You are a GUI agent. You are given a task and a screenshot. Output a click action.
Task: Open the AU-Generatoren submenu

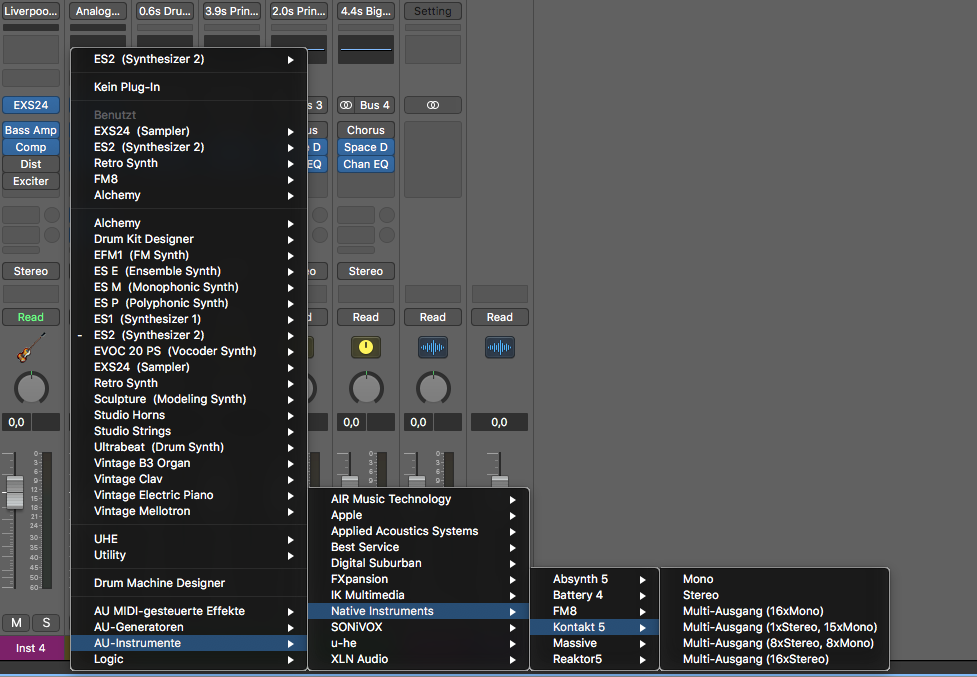pos(189,627)
